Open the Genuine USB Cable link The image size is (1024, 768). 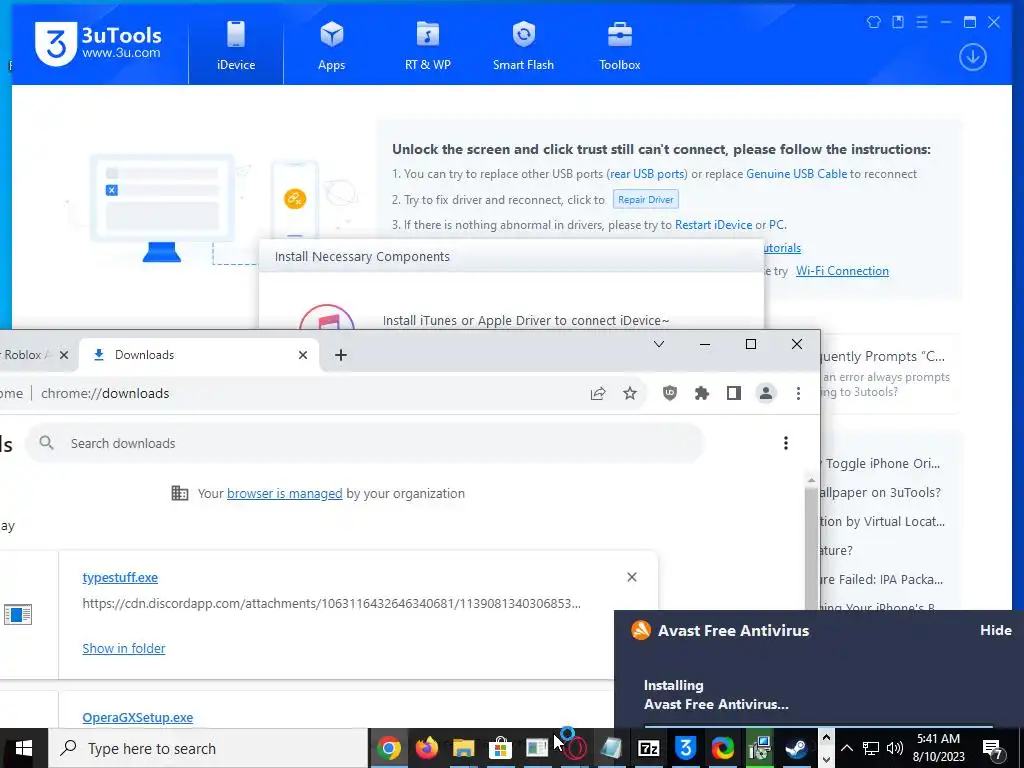point(796,174)
